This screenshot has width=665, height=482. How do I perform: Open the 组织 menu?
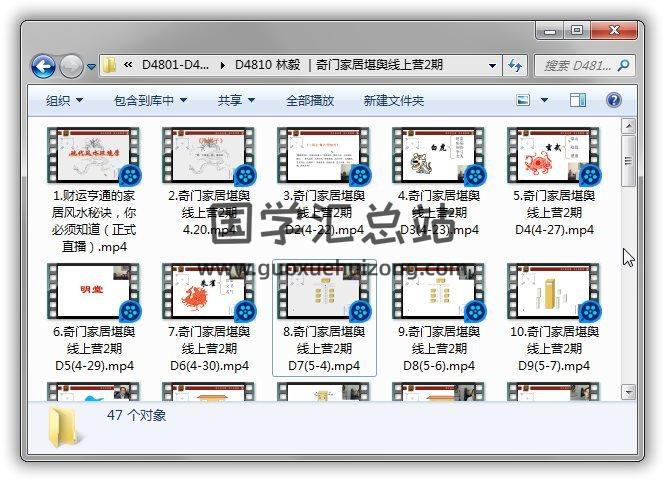point(64,100)
